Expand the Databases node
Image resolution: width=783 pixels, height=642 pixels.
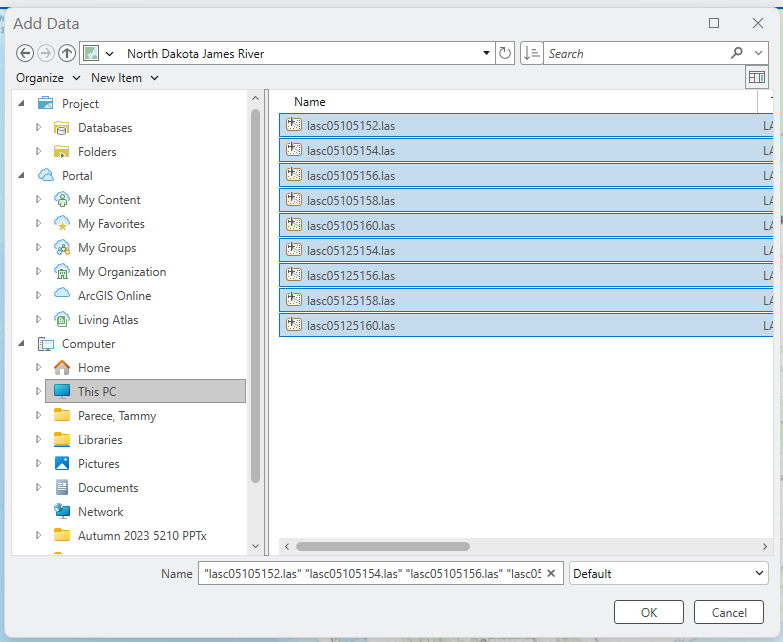38,127
